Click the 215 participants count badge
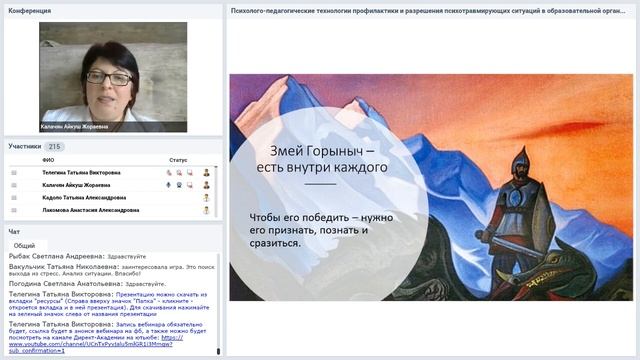 (x=54, y=147)
